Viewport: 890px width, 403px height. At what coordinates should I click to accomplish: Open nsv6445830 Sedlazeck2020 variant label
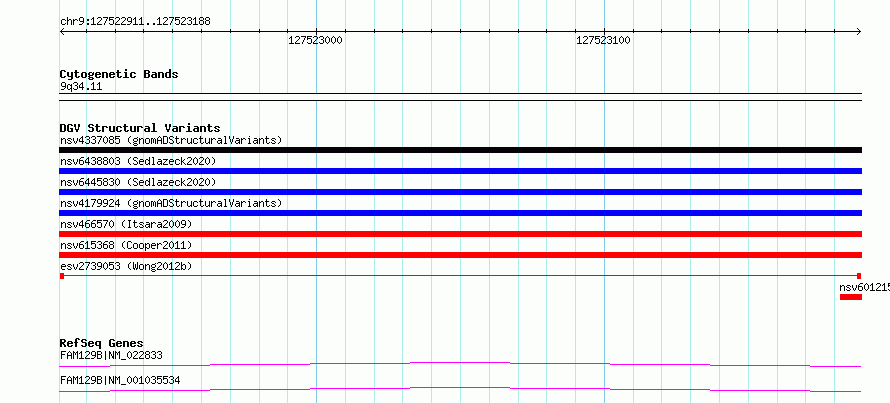138,182
